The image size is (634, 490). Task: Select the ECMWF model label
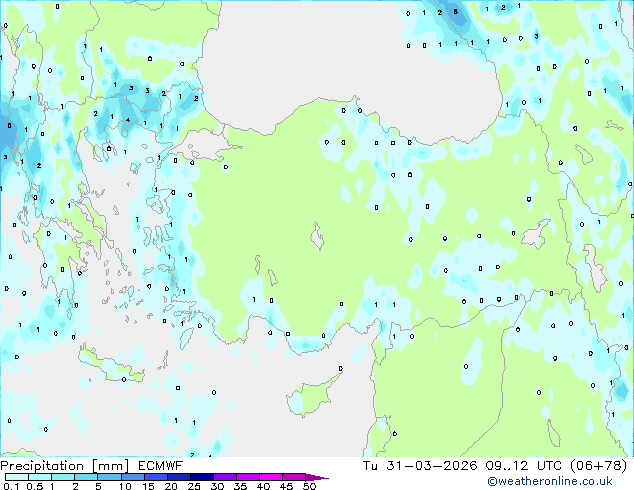[x=161, y=466]
